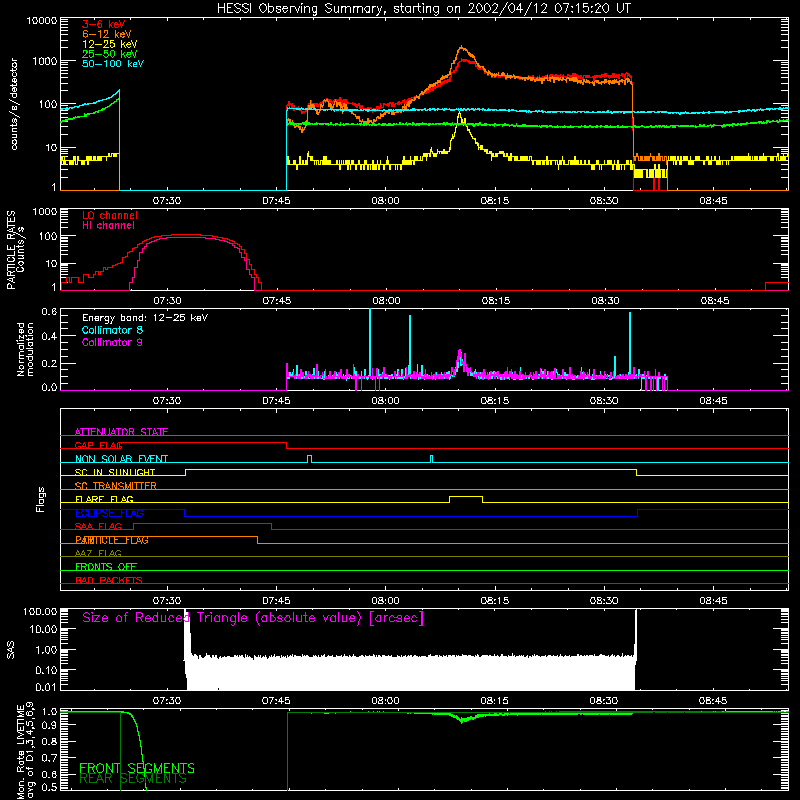
Task: Select the orange 6-12 keV legend entry
Action: point(107,34)
